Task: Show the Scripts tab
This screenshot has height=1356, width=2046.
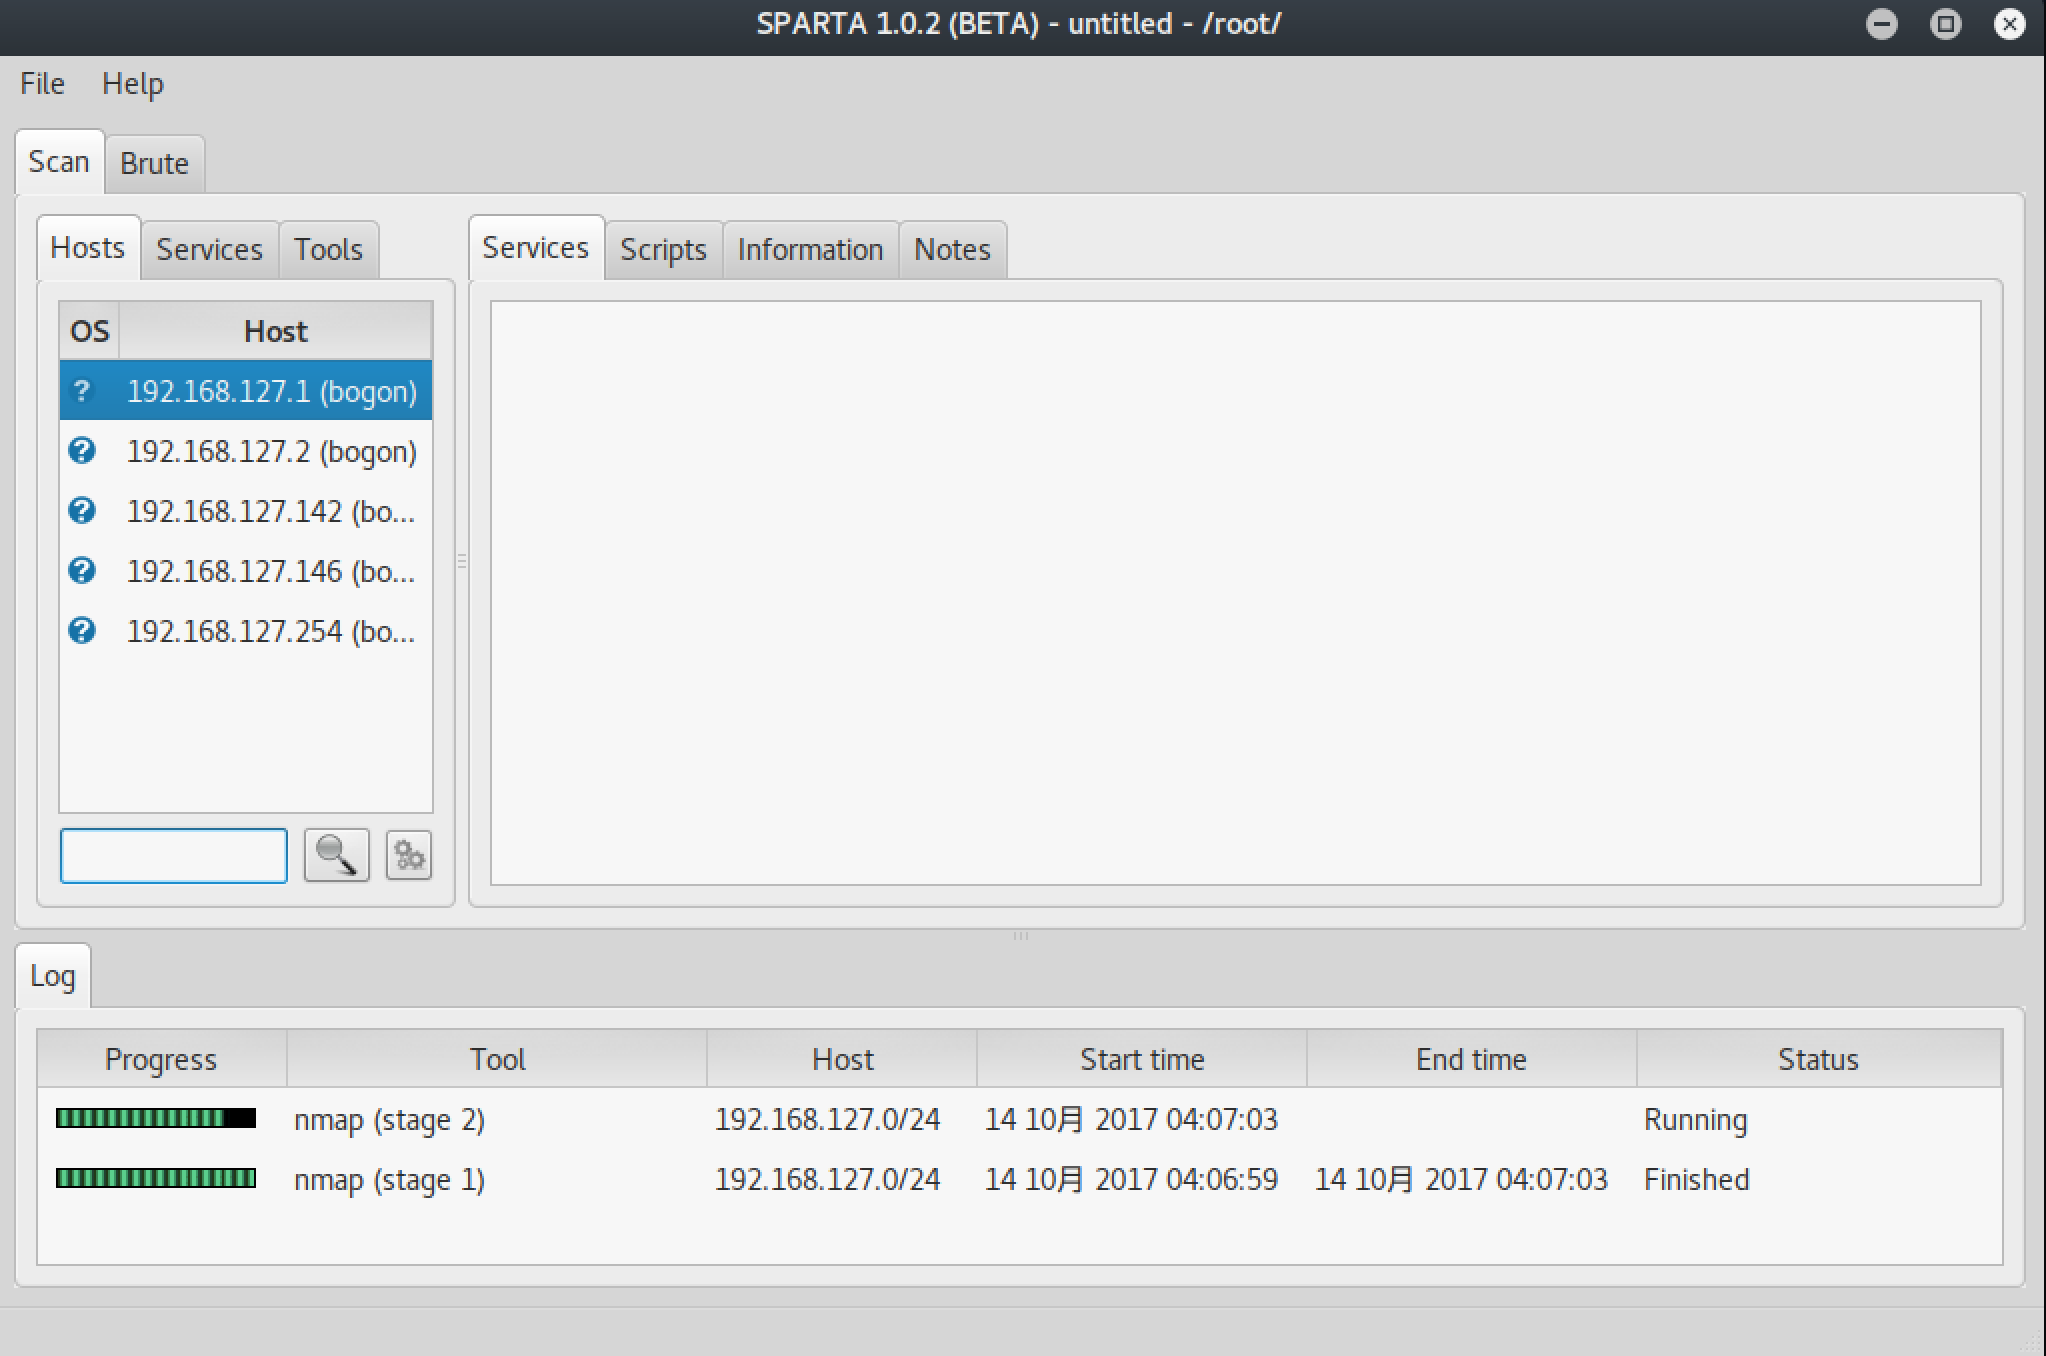Action: 663,249
